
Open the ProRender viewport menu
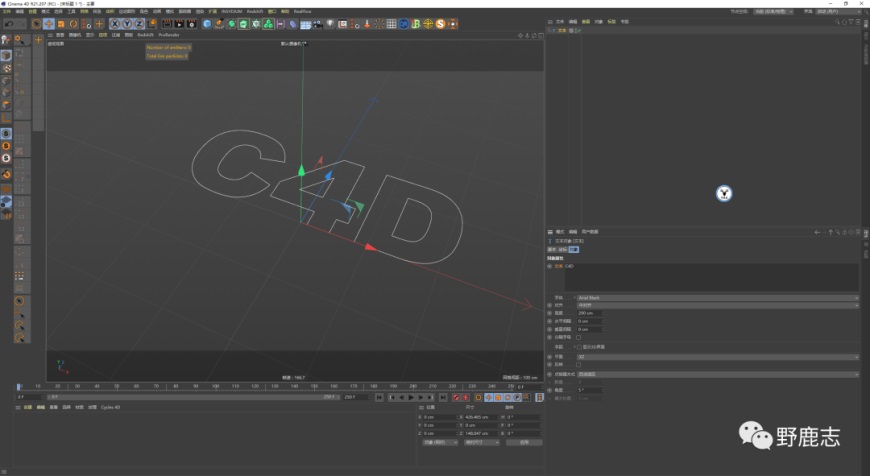pyautogui.click(x=169, y=35)
